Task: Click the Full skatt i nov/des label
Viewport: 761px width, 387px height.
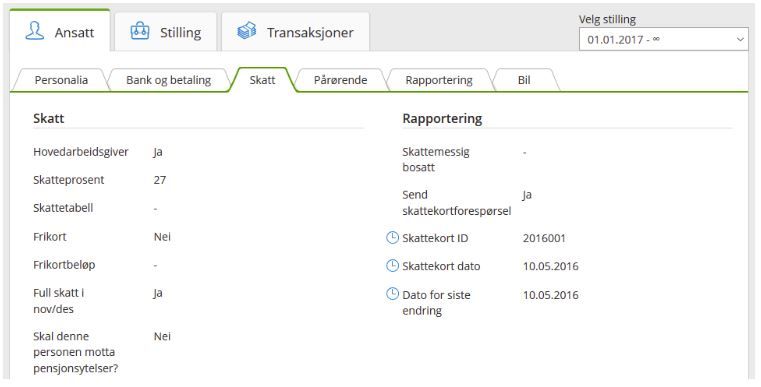Action: click(59, 301)
